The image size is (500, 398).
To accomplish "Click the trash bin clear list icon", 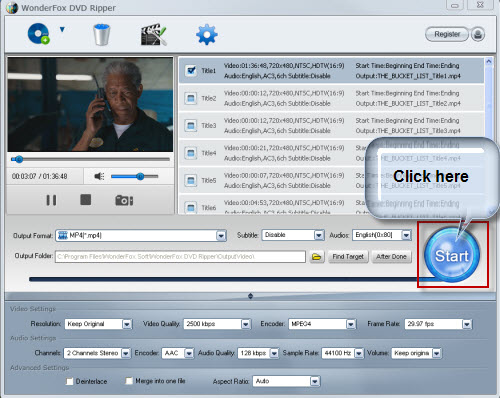I will pos(102,34).
